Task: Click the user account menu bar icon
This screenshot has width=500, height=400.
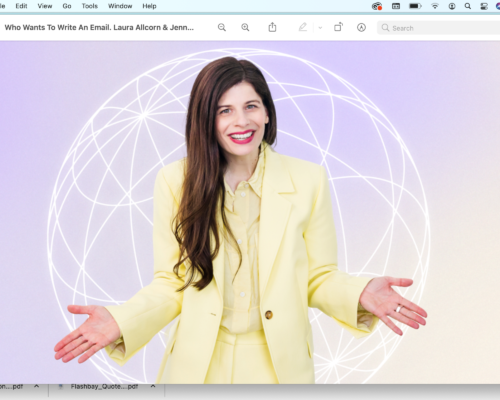Action: coord(452,6)
